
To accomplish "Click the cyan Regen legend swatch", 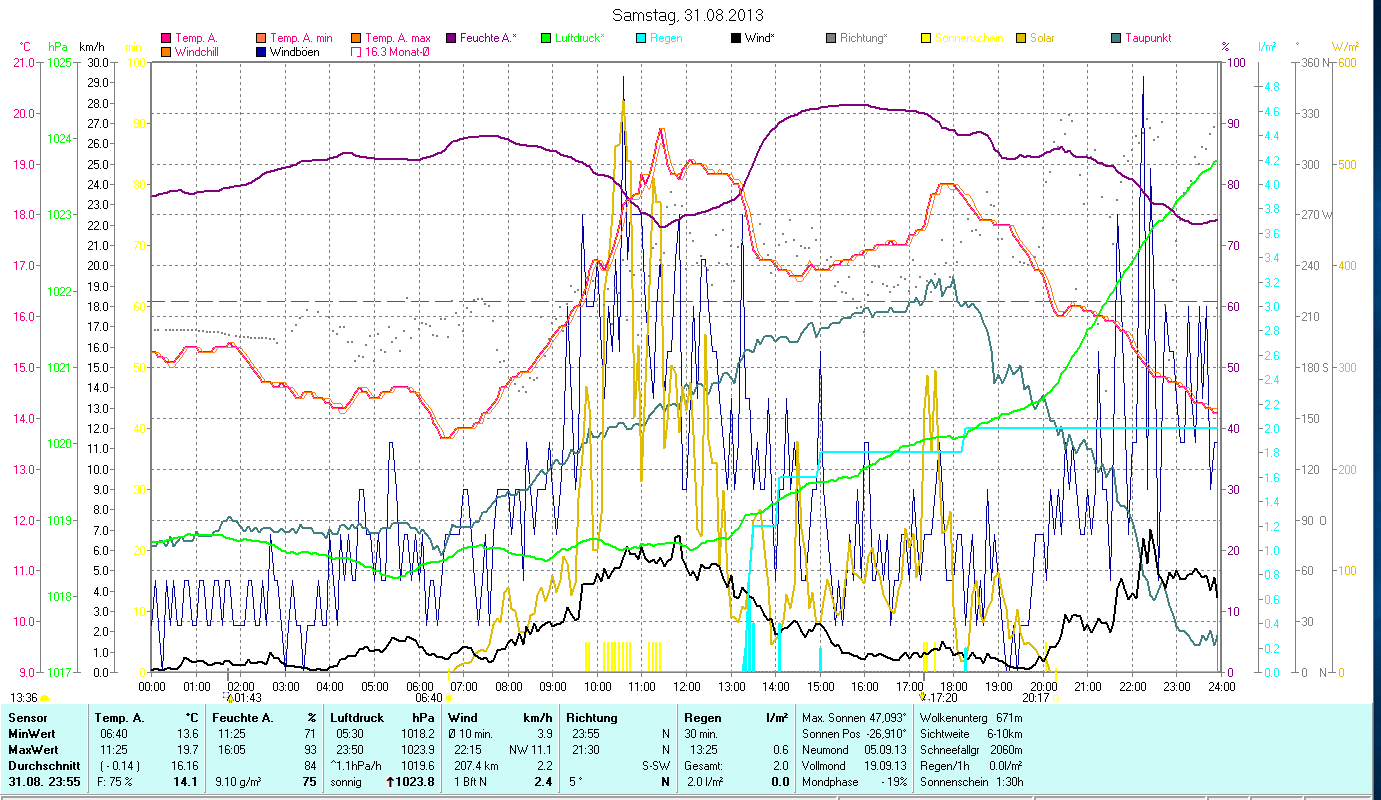I will (x=640, y=39).
